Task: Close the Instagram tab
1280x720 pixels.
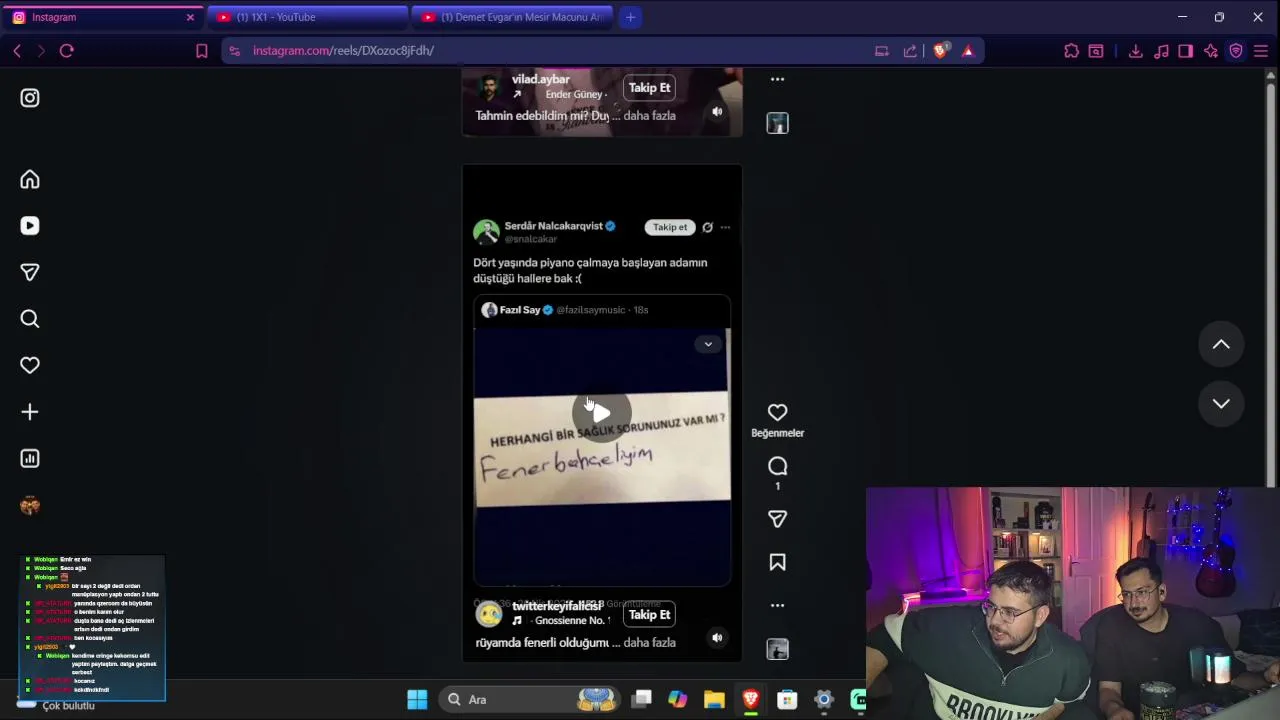Action: (190, 17)
